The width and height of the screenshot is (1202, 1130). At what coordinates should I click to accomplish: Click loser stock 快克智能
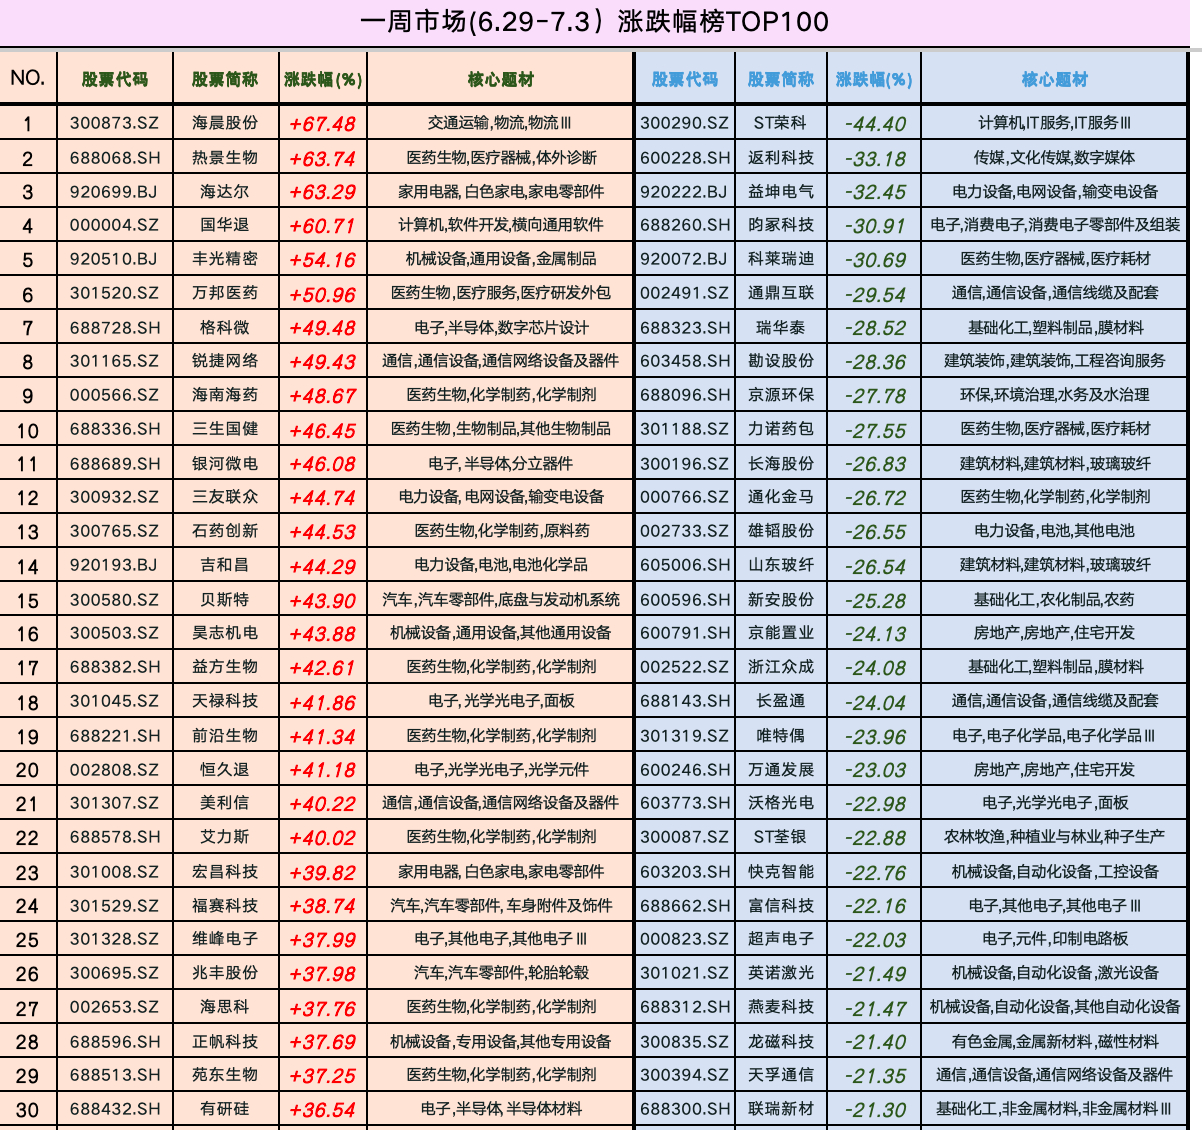[781, 871]
